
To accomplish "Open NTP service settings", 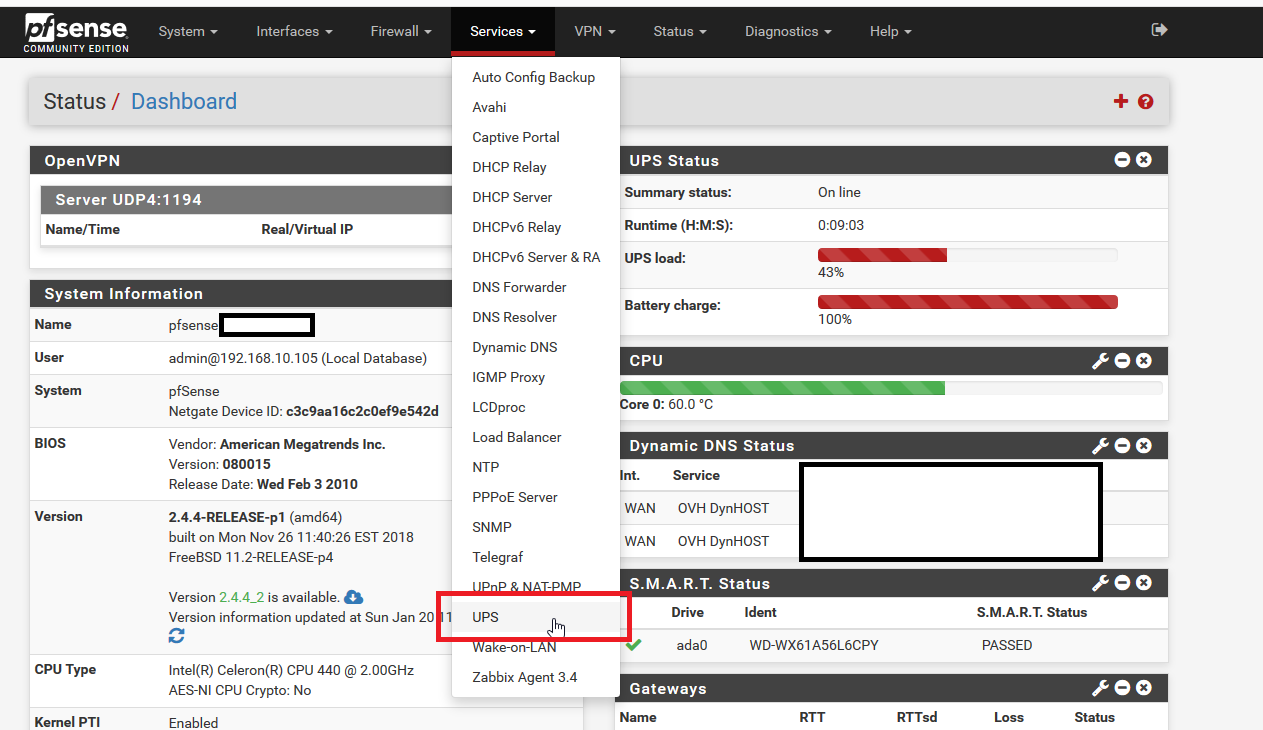I will [x=536, y=467].
